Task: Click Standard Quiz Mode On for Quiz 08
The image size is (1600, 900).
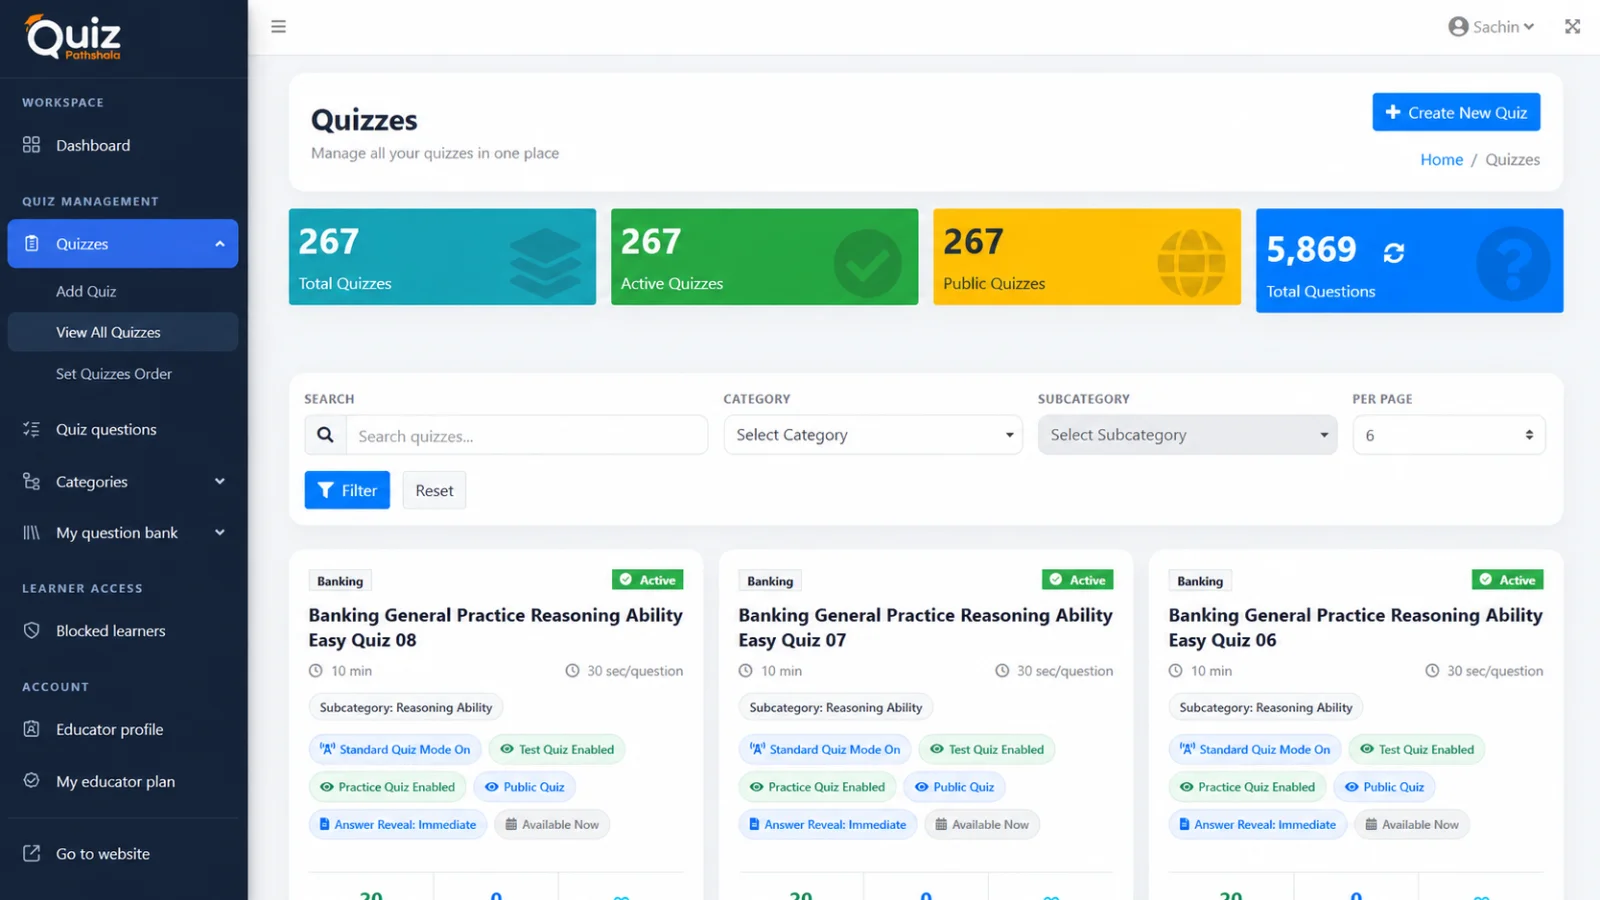Action: click(x=395, y=749)
